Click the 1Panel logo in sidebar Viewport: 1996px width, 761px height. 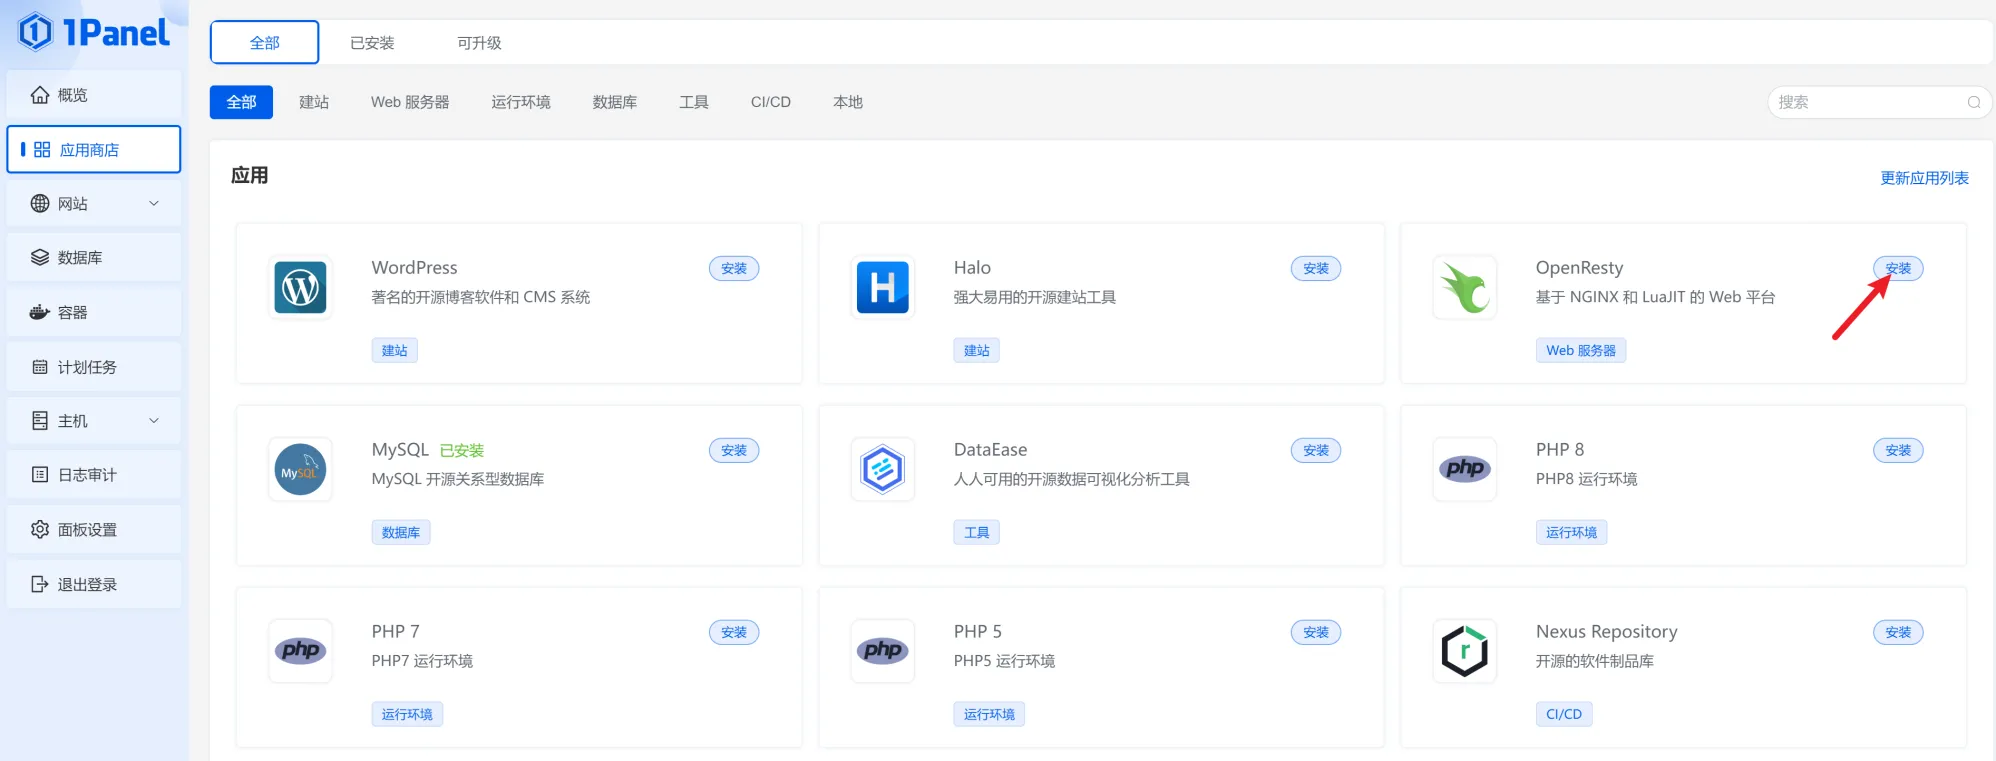click(x=94, y=33)
